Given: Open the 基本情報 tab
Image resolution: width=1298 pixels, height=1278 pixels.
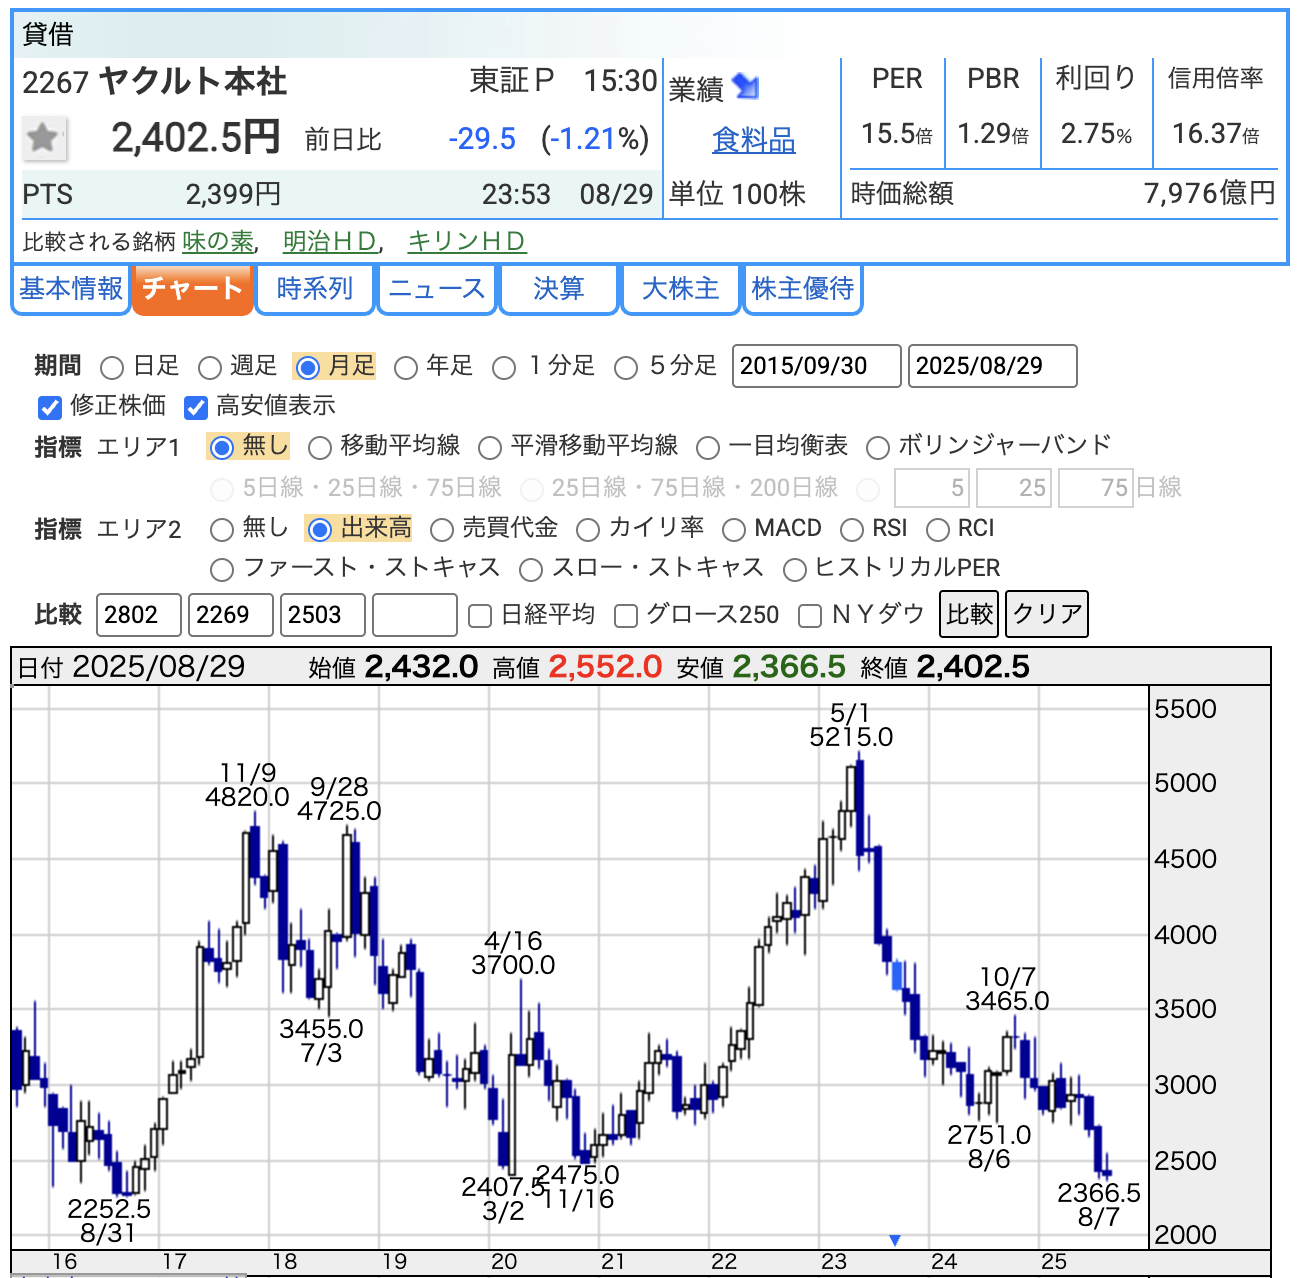Looking at the screenshot, I should click(71, 289).
